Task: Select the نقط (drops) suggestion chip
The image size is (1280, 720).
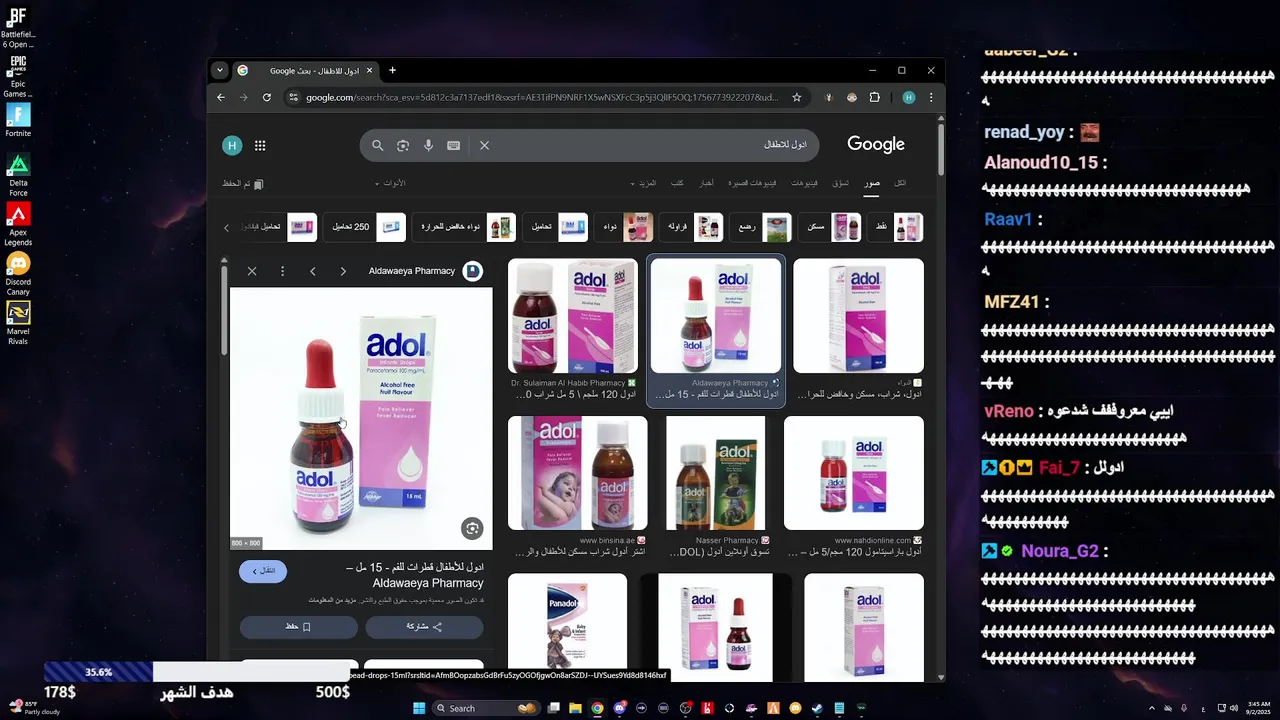Action: click(895, 227)
